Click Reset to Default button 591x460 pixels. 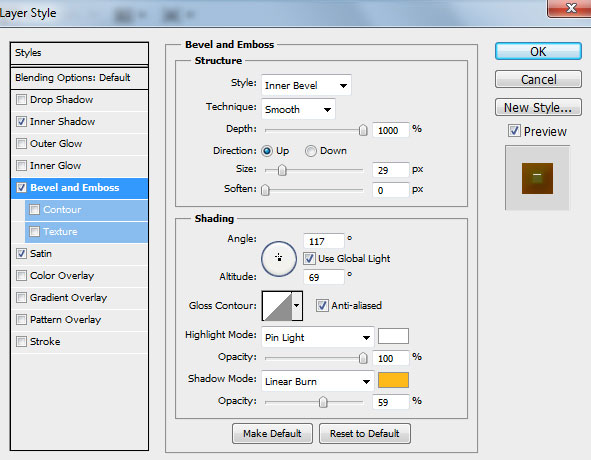pos(364,434)
